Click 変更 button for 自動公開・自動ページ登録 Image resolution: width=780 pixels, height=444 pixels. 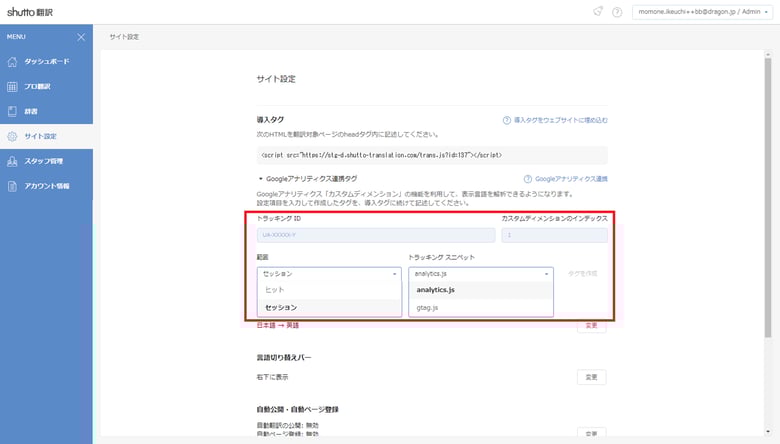(x=591, y=434)
